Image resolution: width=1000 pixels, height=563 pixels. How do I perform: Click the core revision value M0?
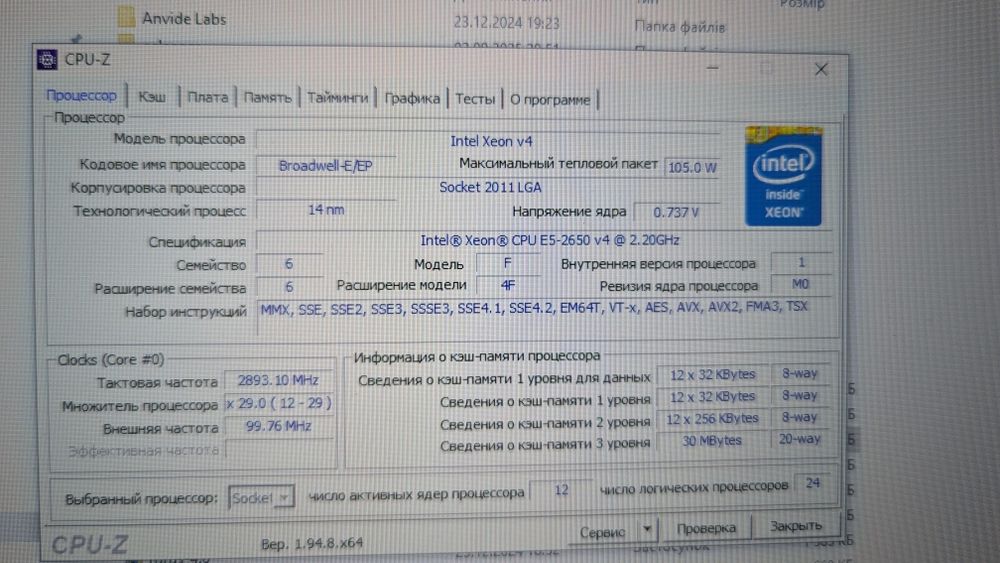click(x=800, y=284)
